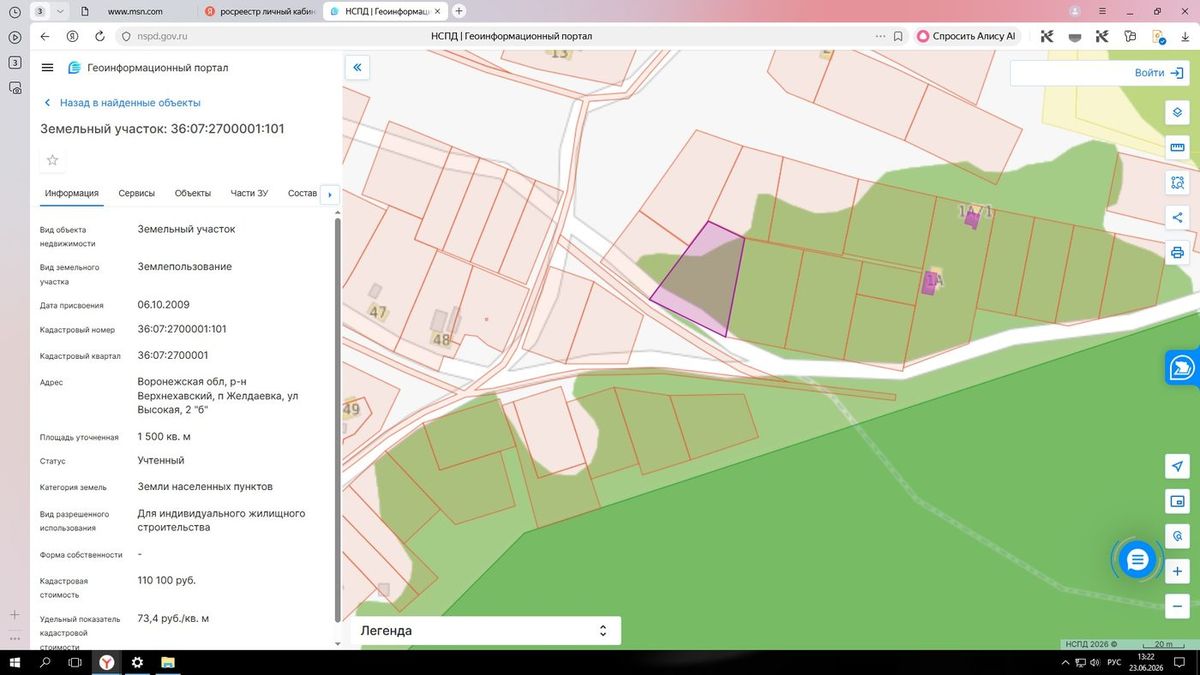Open Yandex Browser from the taskbar
The width and height of the screenshot is (1200, 675).
105,662
